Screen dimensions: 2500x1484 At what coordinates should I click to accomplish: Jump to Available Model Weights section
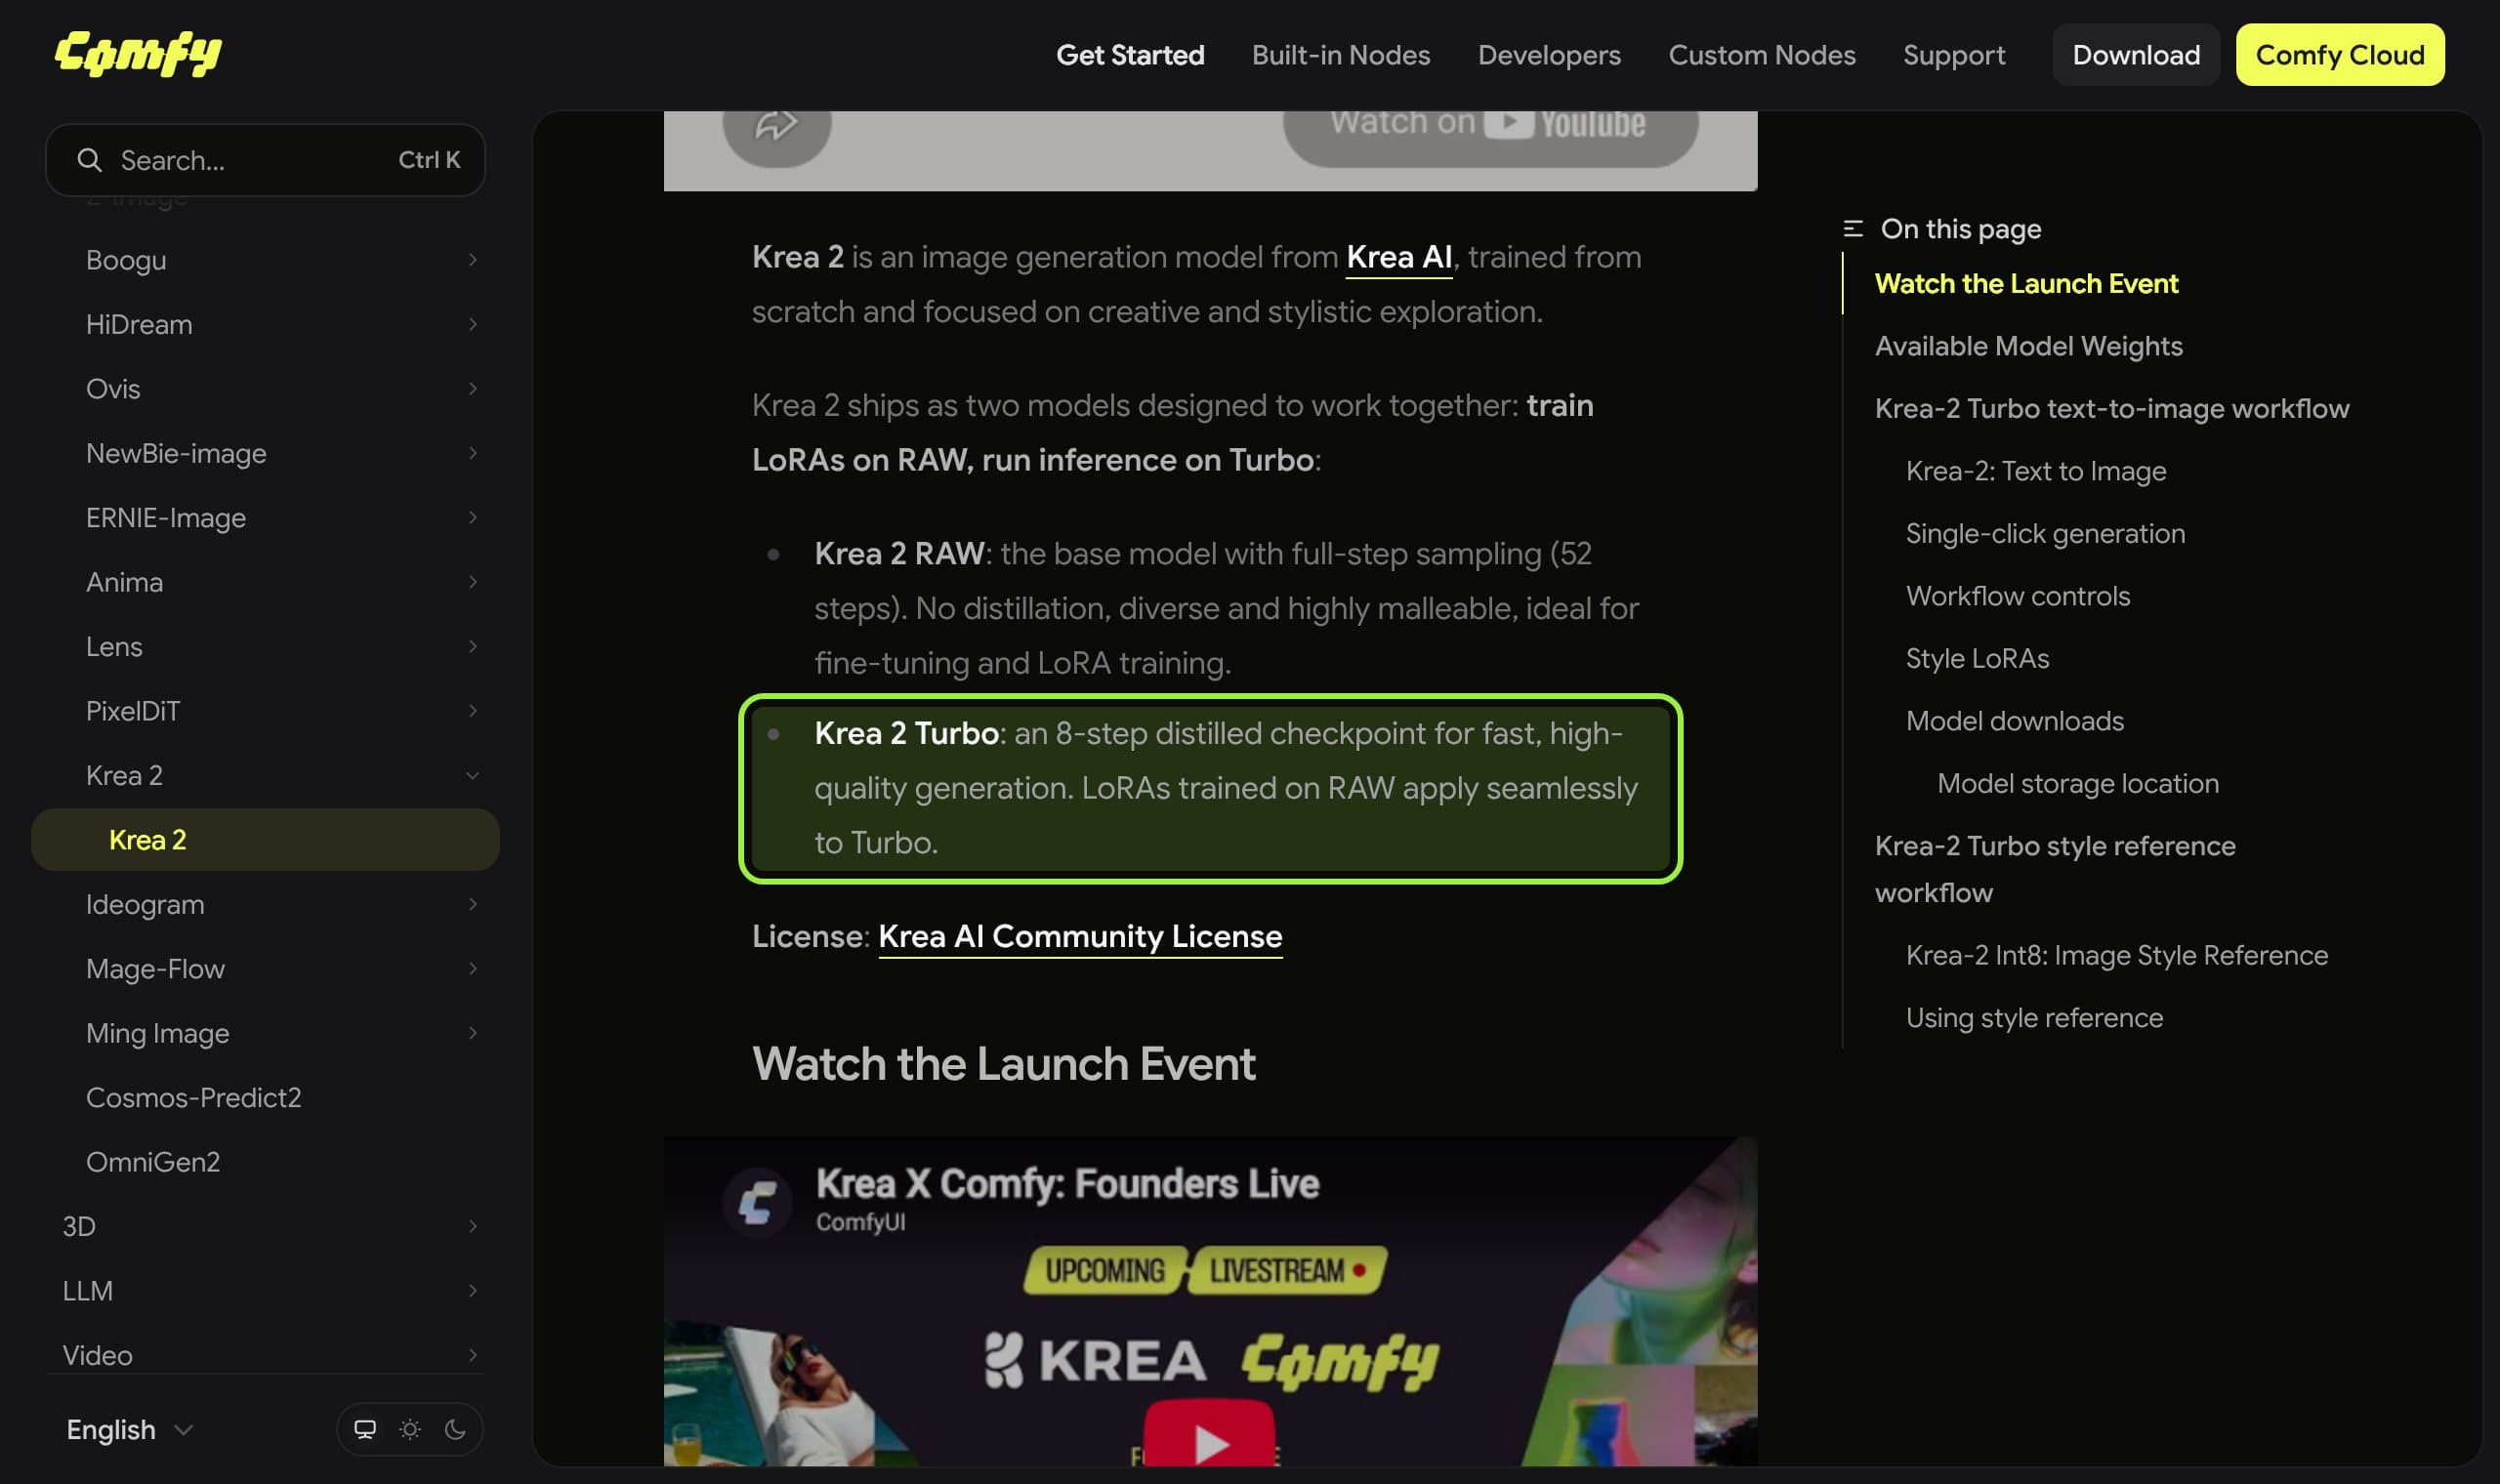(2028, 346)
